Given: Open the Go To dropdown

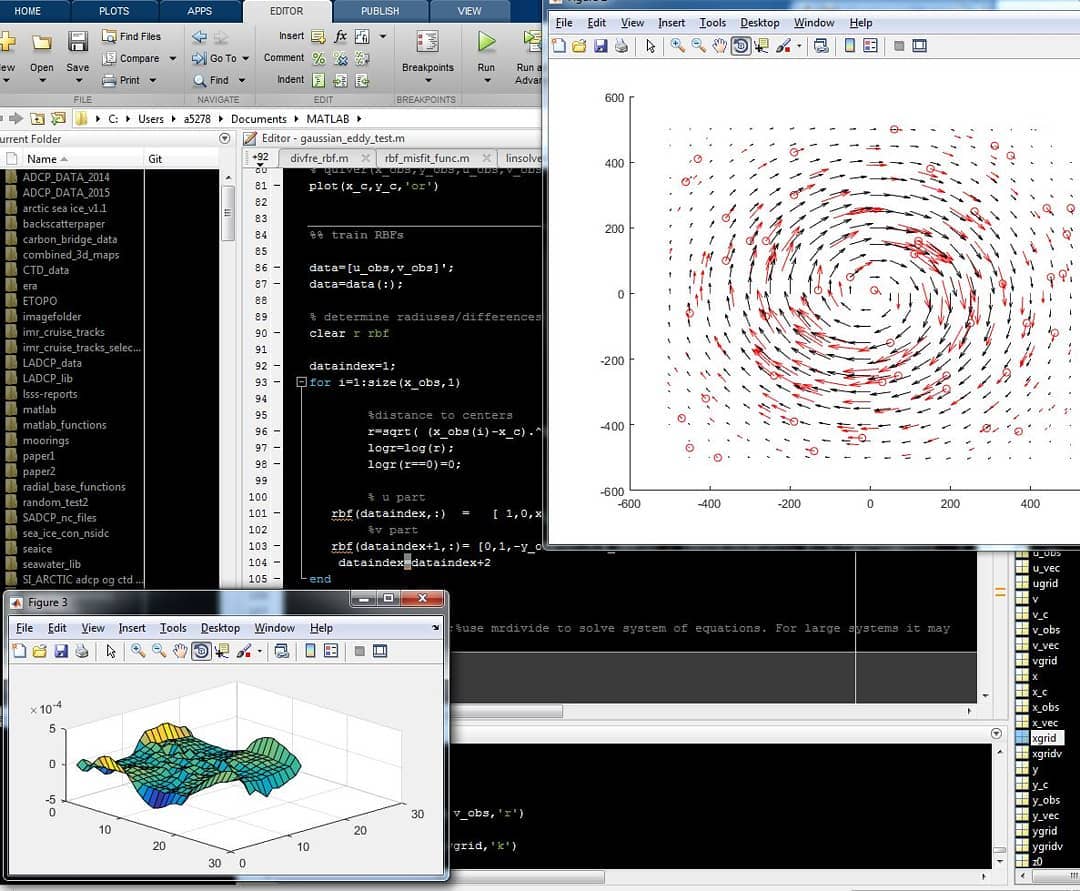Looking at the screenshot, I should pos(246,59).
